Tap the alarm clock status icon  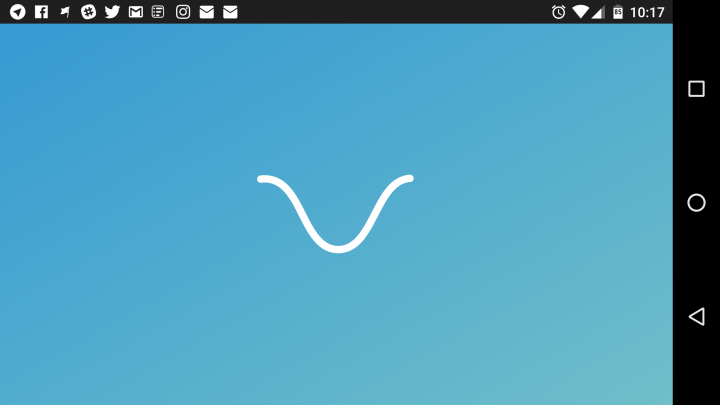tap(558, 12)
